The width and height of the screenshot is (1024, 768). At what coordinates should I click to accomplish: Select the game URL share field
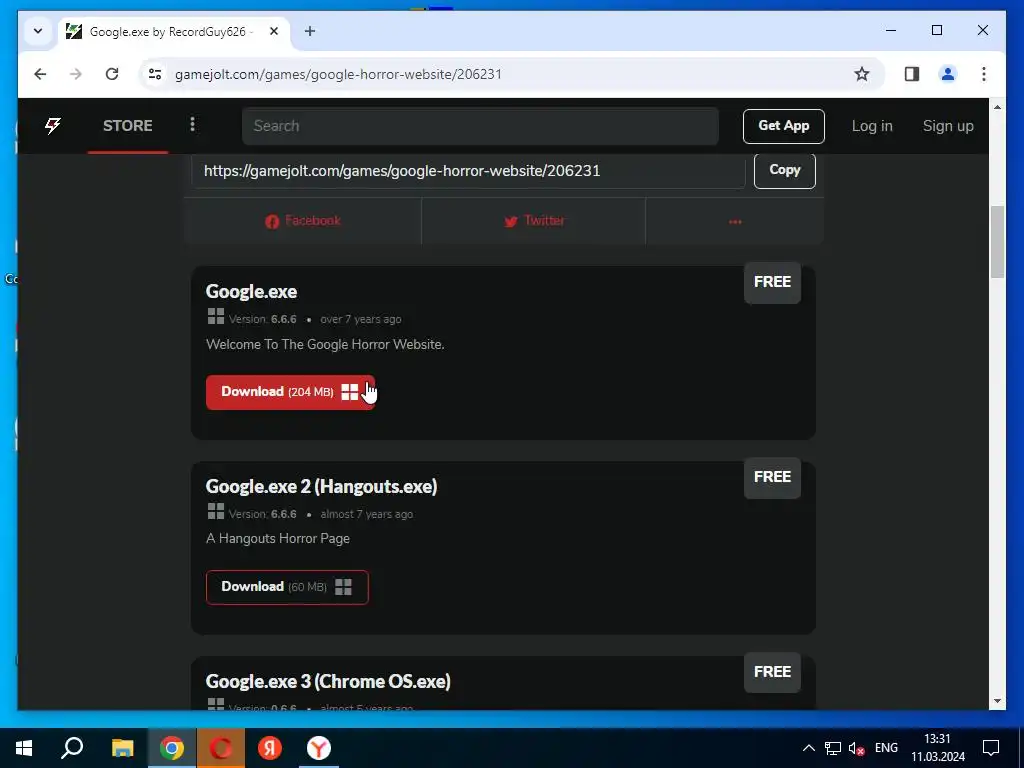[x=468, y=171]
